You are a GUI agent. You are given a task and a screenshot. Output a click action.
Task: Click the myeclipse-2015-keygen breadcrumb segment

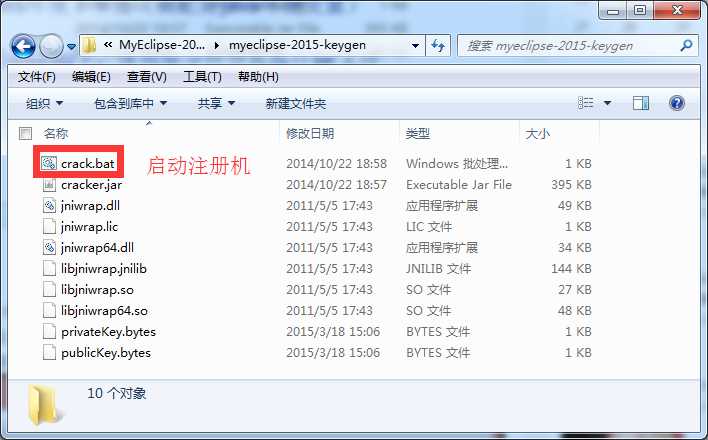pyautogui.click(x=297, y=45)
